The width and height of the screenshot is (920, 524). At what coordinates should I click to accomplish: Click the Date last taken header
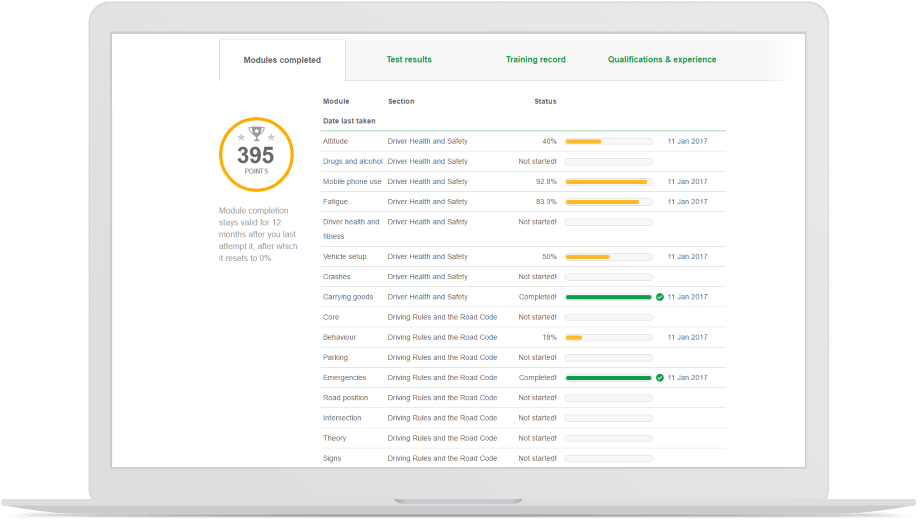pos(349,121)
